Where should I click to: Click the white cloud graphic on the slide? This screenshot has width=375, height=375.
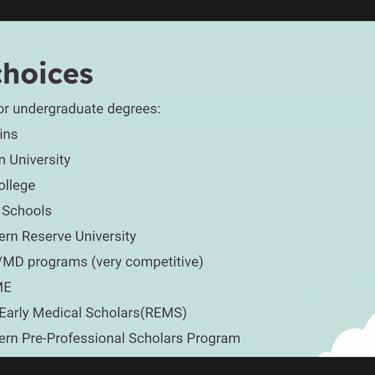coord(353,338)
